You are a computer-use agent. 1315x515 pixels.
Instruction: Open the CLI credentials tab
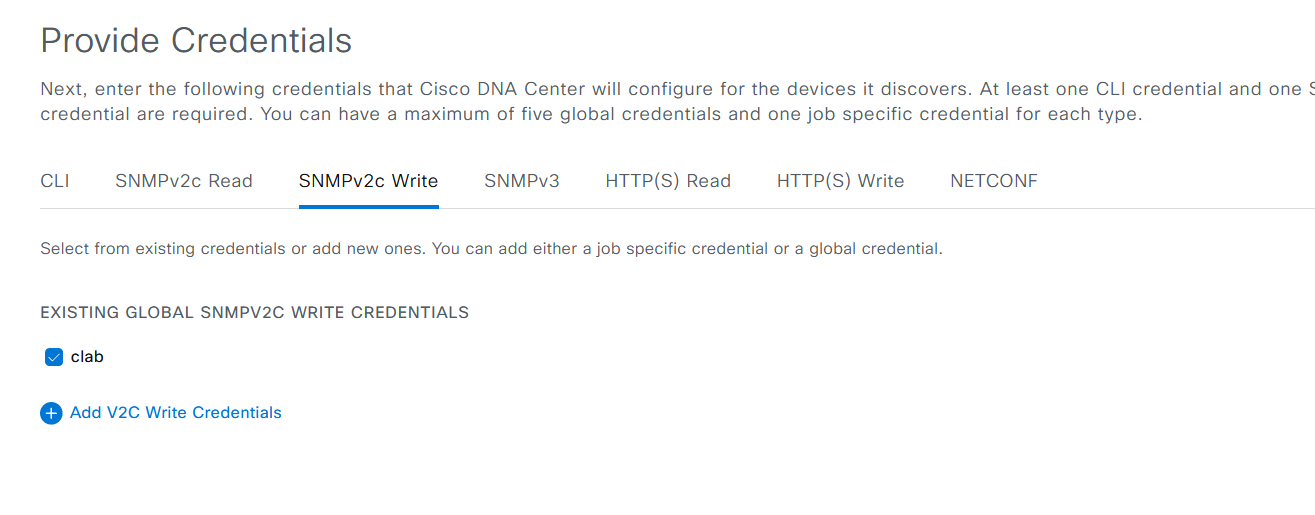click(x=55, y=181)
